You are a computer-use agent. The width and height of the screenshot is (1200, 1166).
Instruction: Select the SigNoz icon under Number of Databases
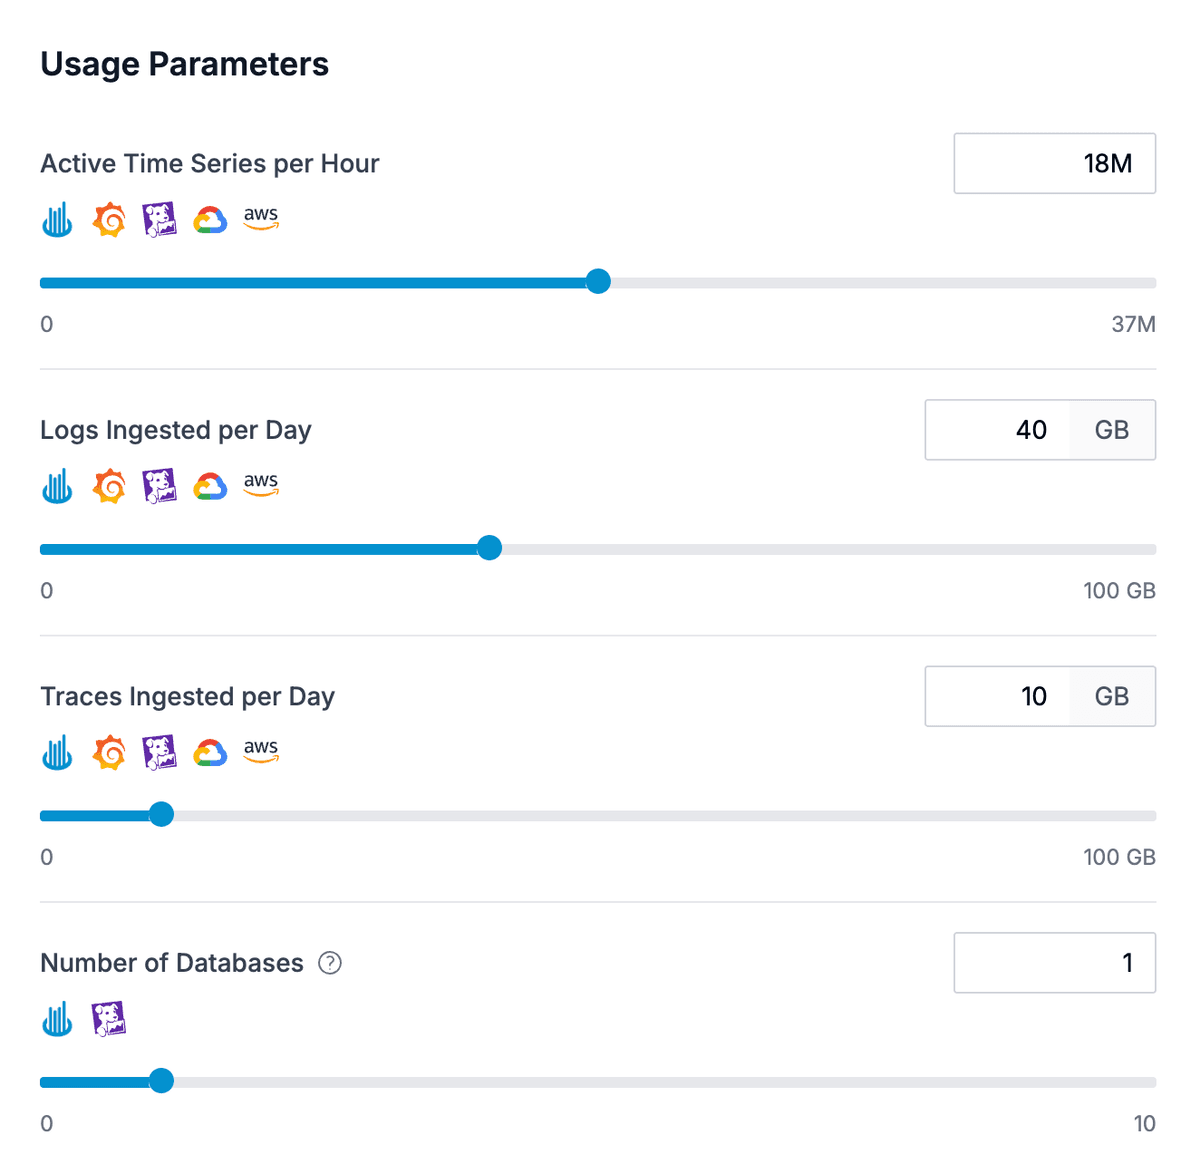(x=57, y=1019)
